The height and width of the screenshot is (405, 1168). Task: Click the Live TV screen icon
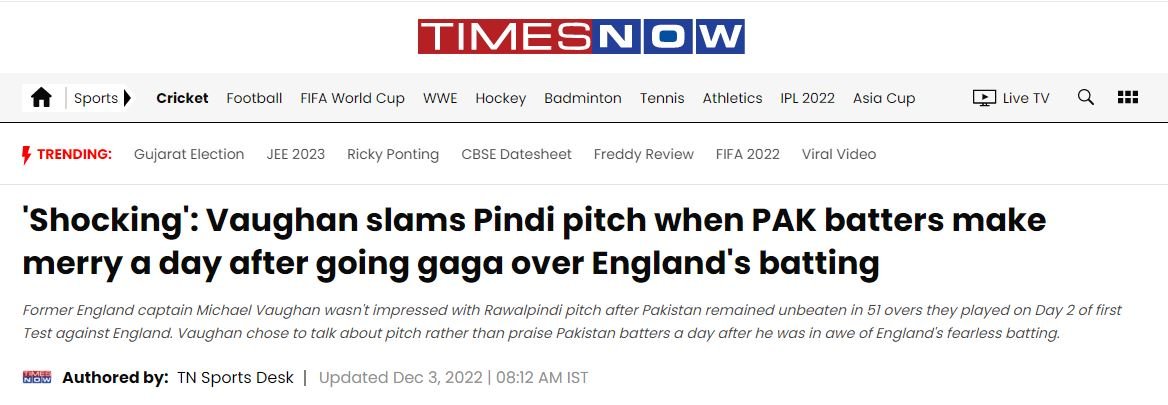tap(984, 98)
